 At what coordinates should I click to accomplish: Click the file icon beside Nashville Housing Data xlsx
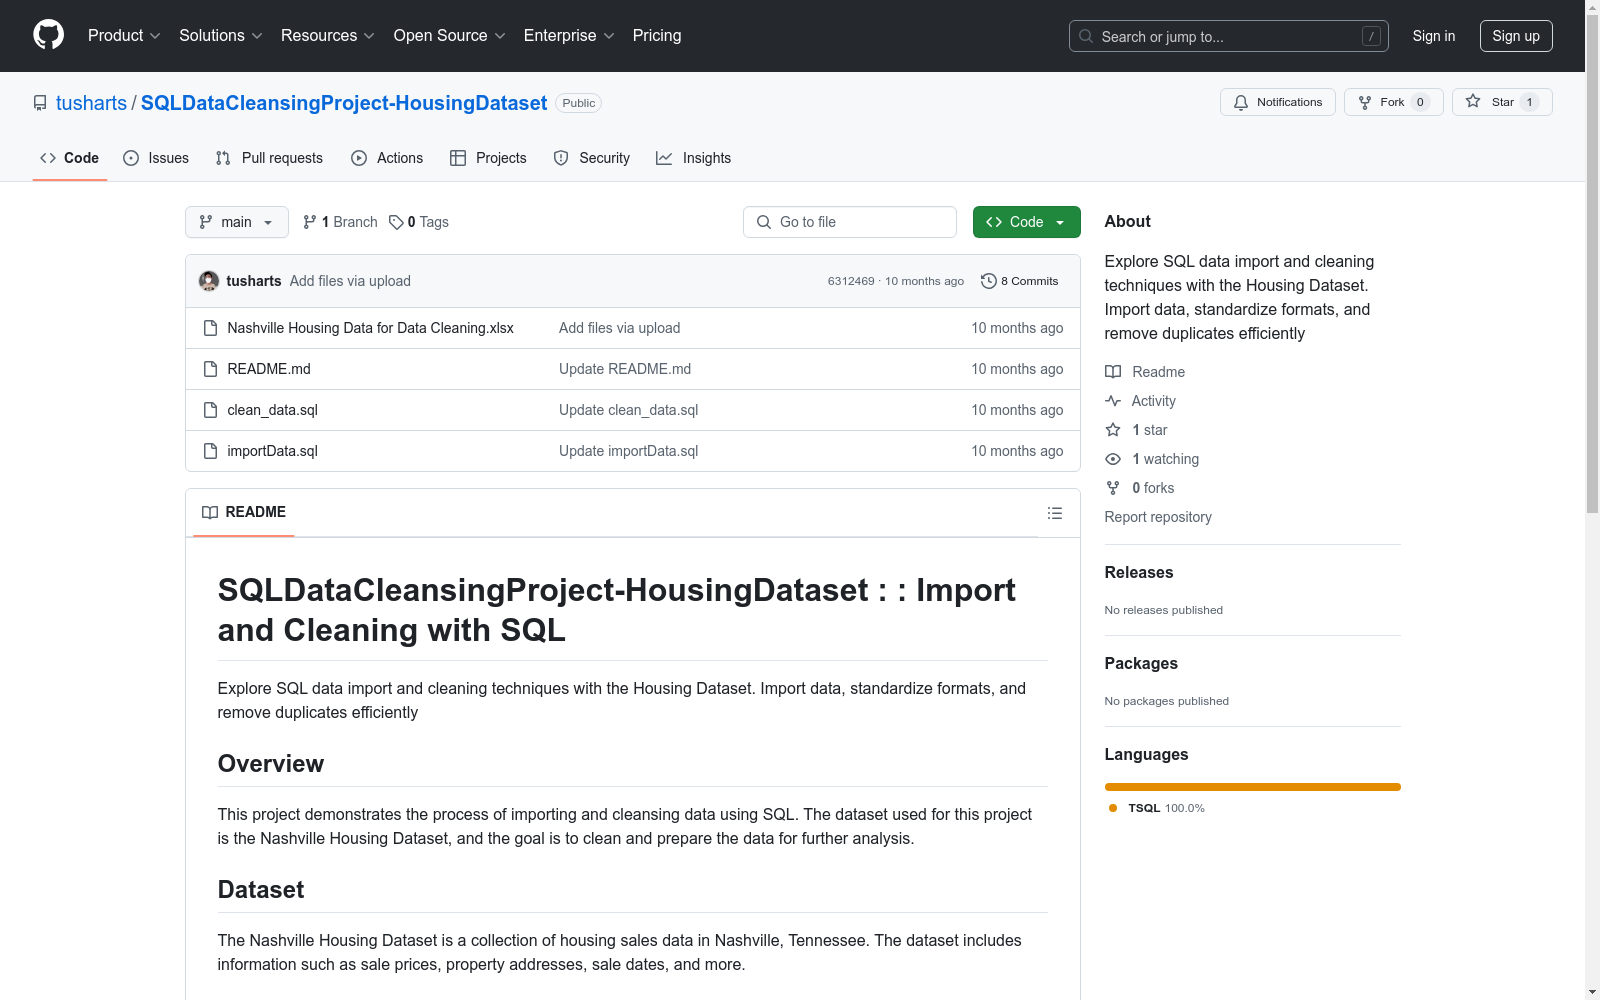(210, 328)
